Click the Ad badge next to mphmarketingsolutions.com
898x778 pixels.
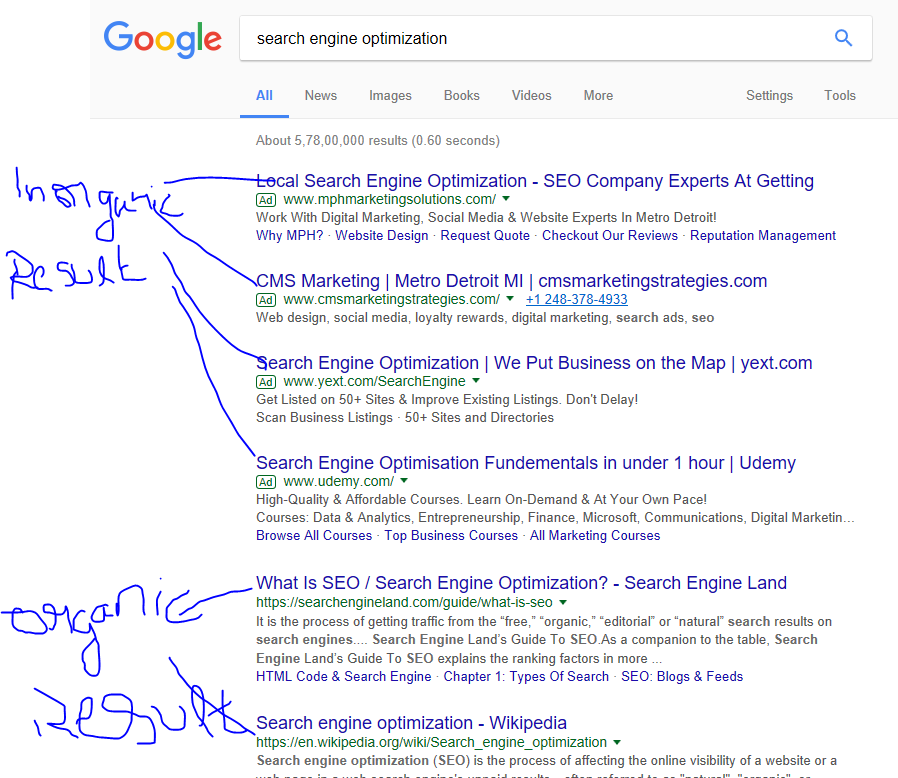[265, 200]
